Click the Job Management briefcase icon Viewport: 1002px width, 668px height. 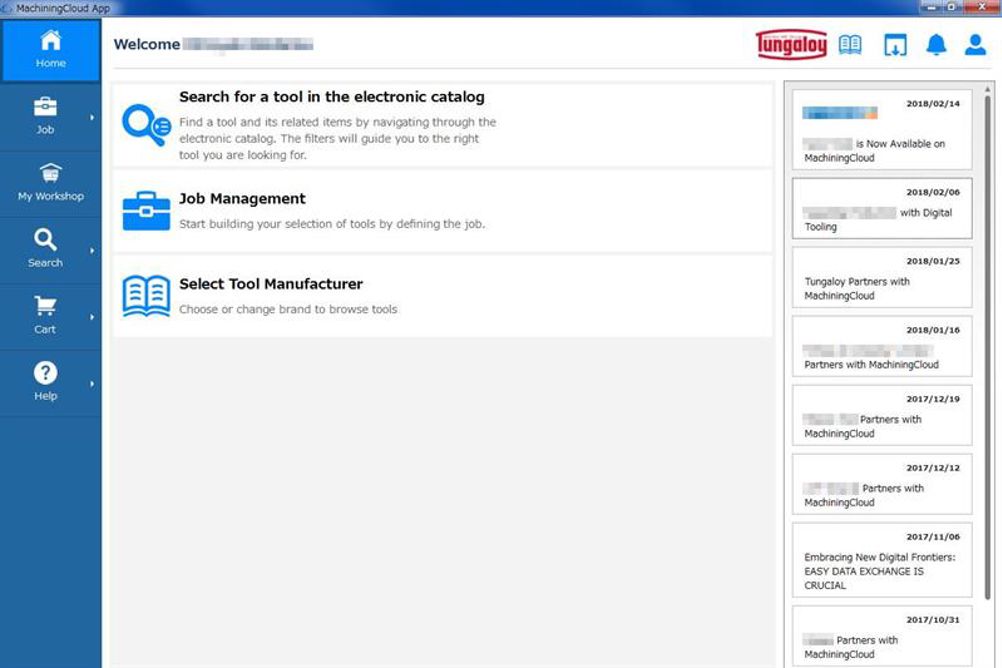146,211
